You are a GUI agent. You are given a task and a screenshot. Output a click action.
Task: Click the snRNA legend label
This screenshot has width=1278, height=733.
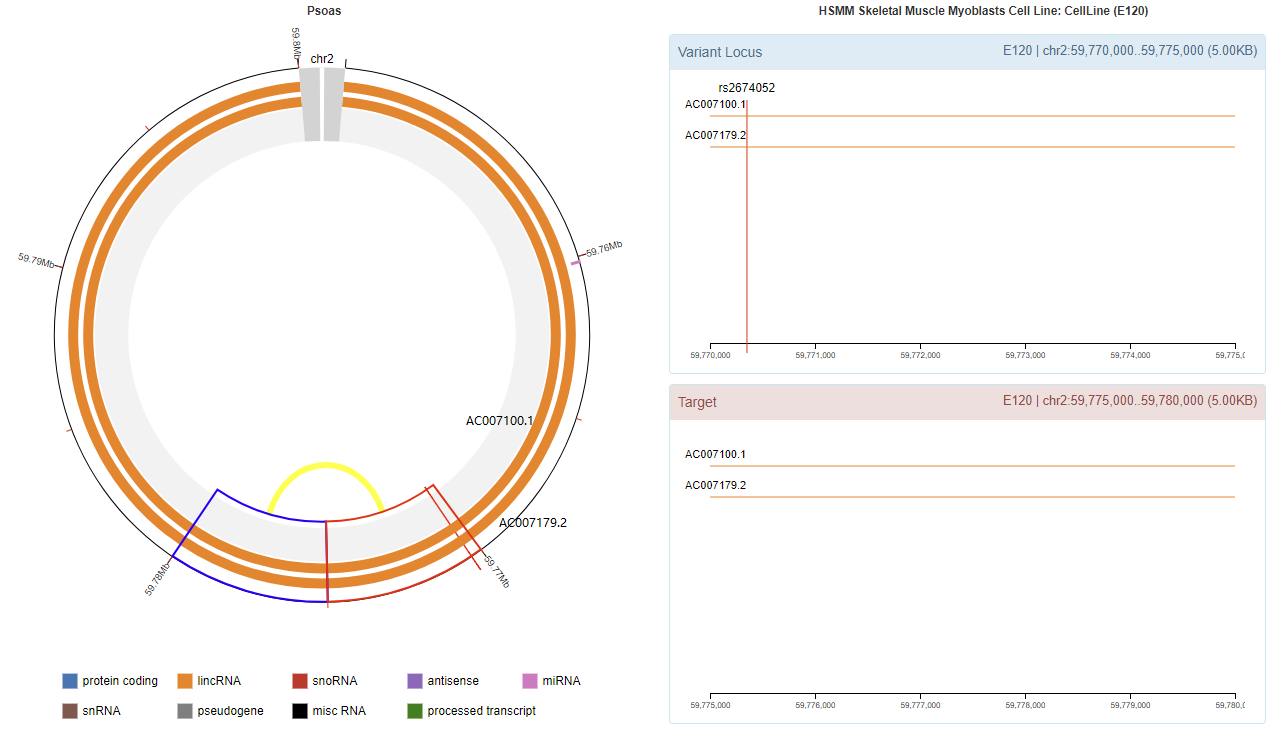101,711
